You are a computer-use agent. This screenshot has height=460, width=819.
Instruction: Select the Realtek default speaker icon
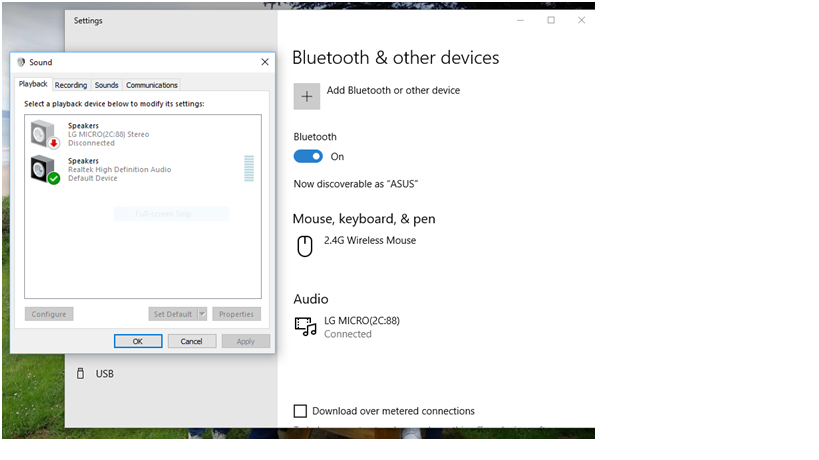pyautogui.click(x=45, y=170)
